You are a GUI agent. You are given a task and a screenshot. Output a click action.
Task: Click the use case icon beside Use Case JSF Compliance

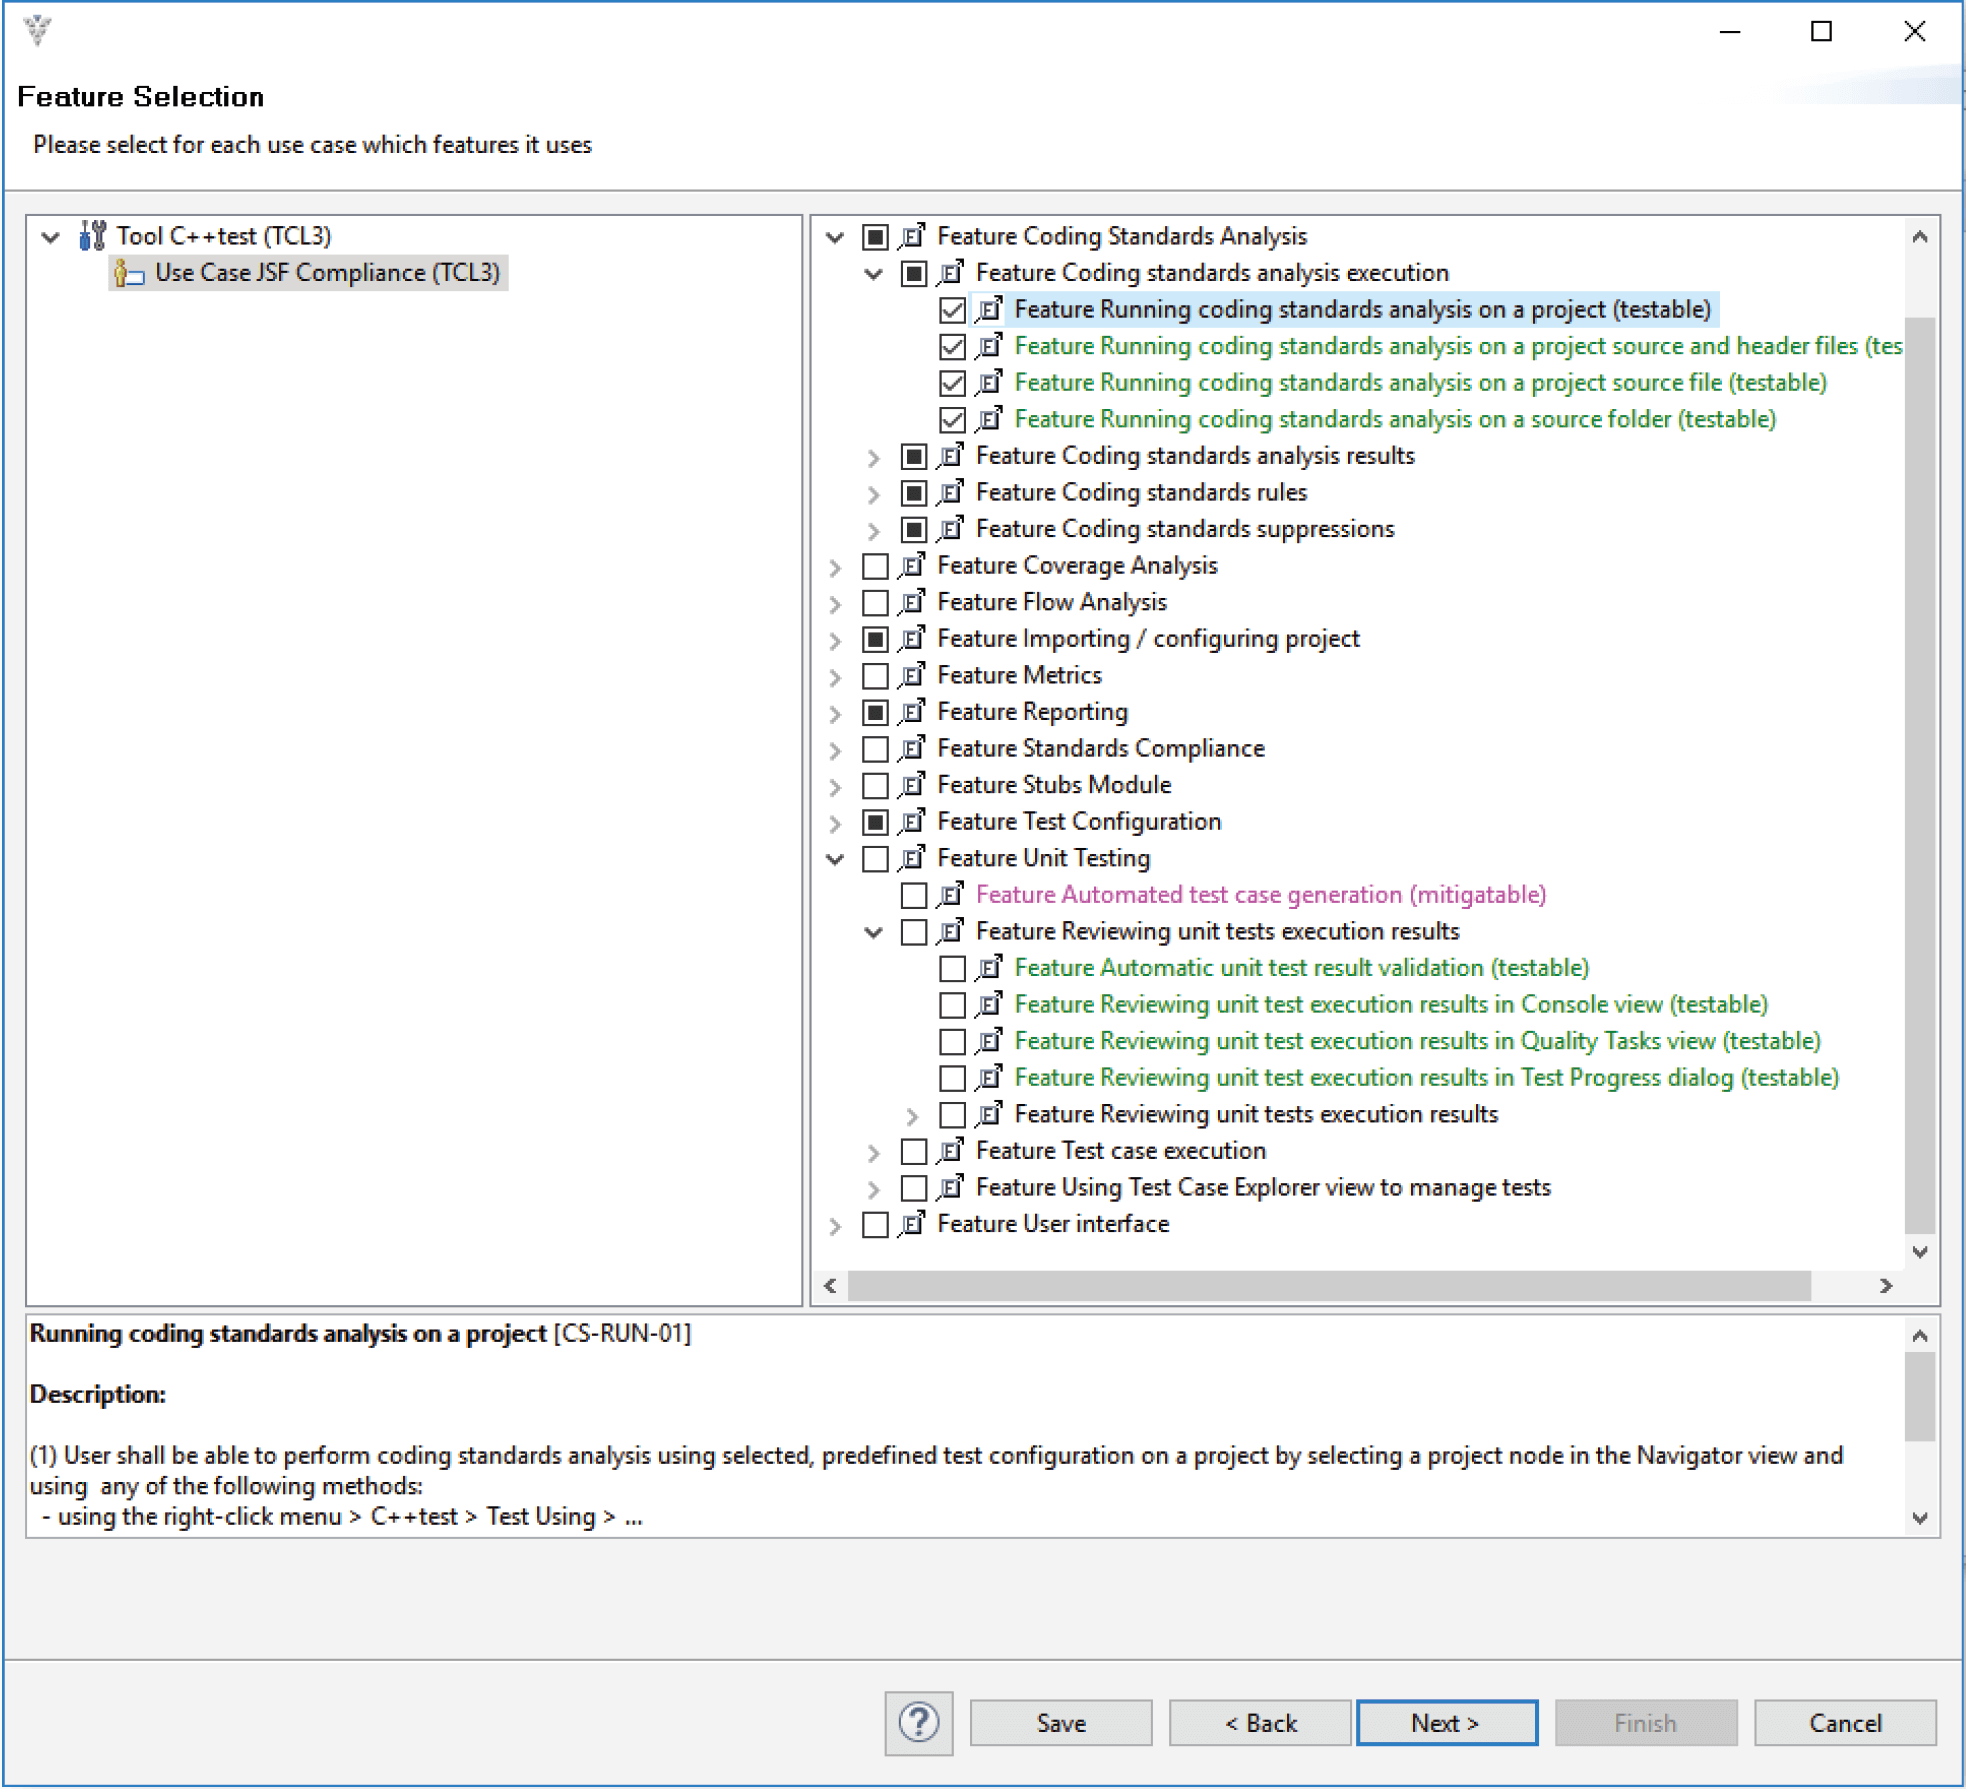(x=128, y=272)
